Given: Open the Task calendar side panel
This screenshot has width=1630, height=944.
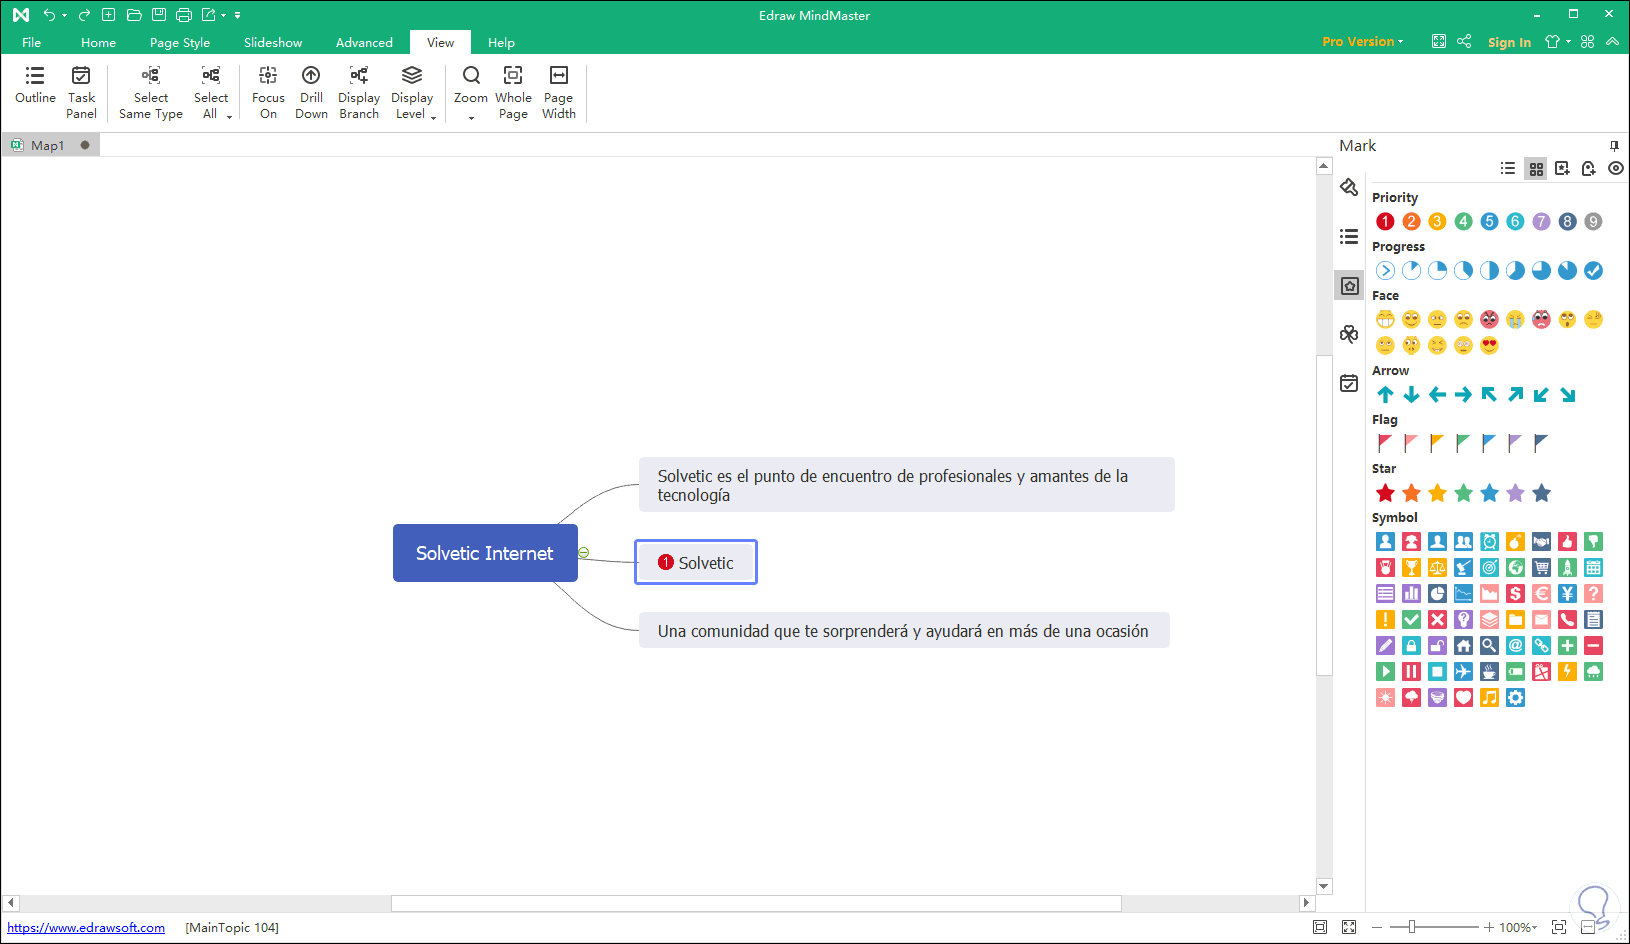Looking at the screenshot, I should click(x=1349, y=383).
